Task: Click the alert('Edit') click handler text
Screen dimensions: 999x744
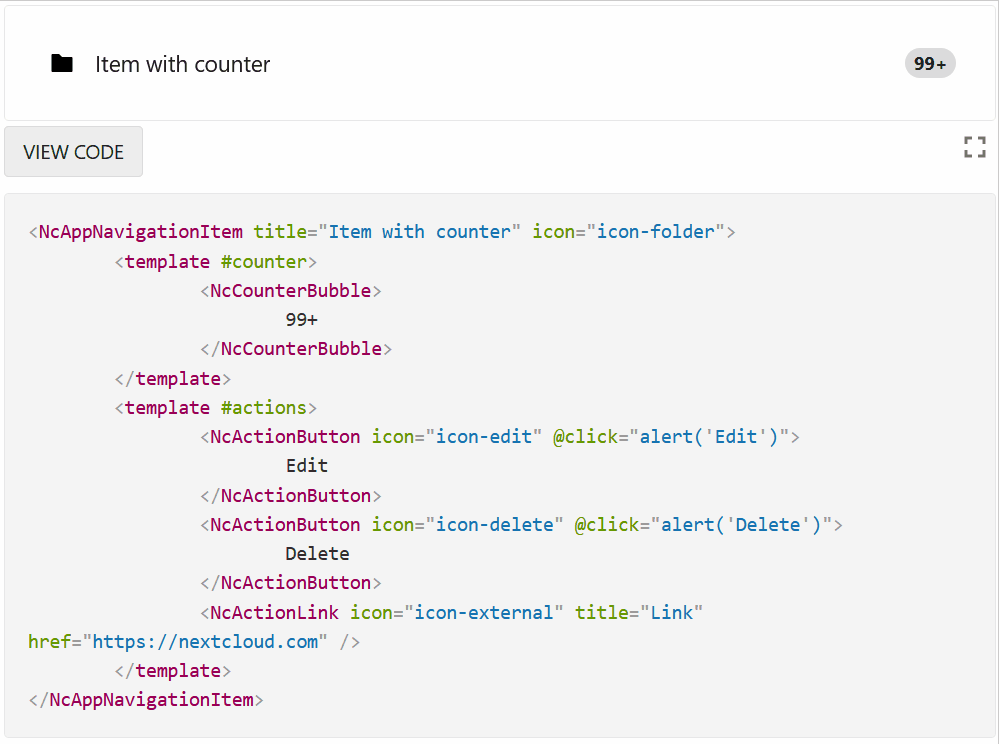Action: coord(707,437)
